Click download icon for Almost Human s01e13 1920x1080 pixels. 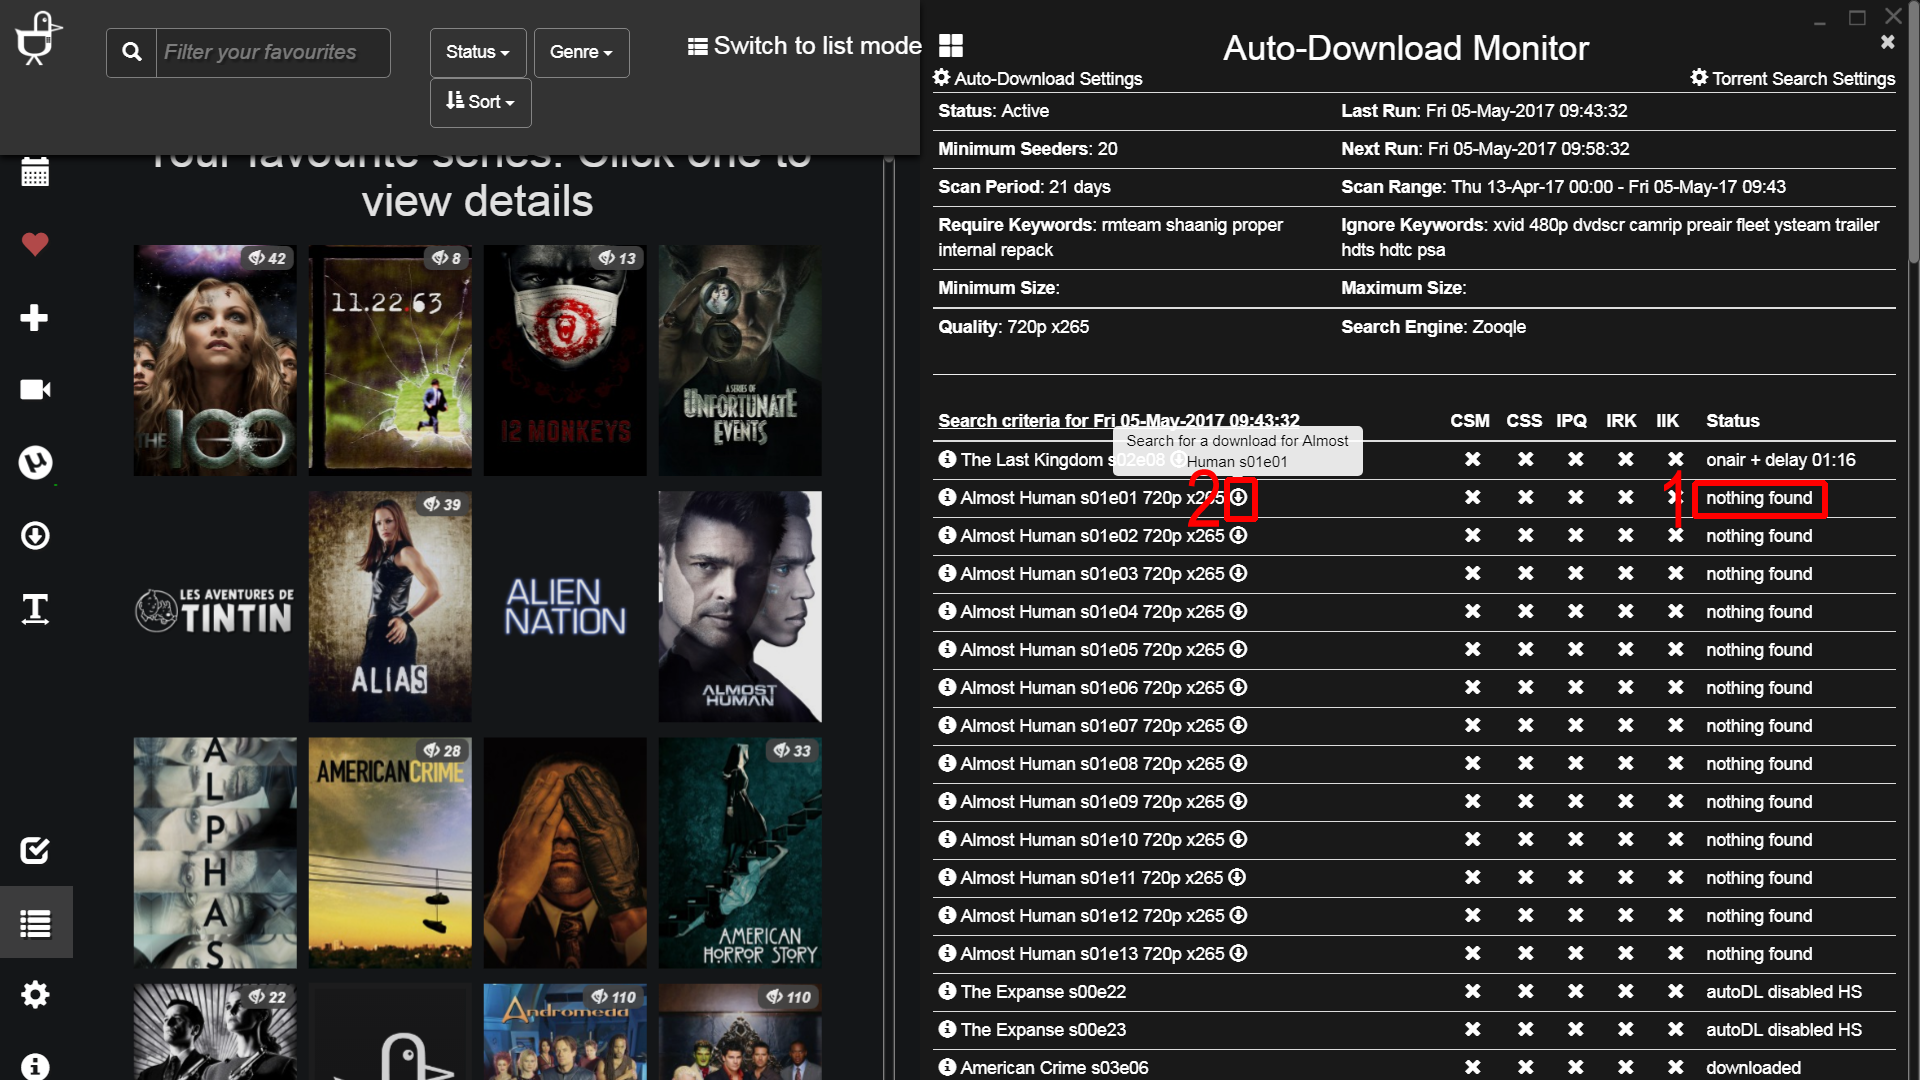coord(1239,953)
